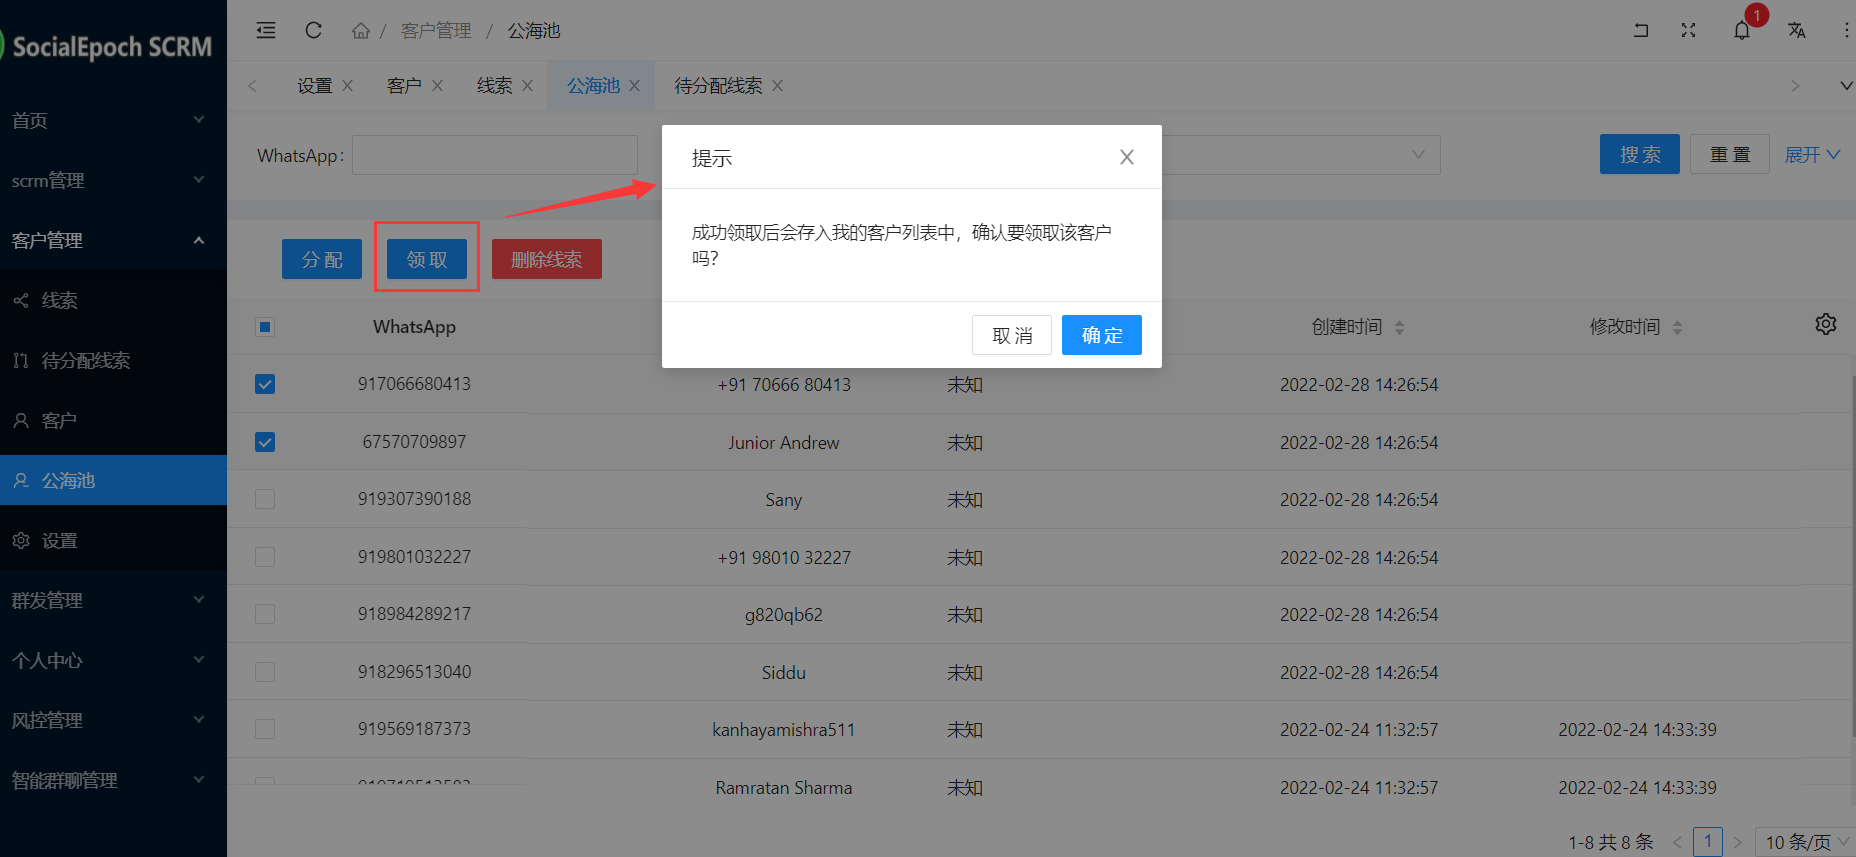Click the Ramratan Sharma cell
Image resolution: width=1856 pixels, height=857 pixels.
784,788
